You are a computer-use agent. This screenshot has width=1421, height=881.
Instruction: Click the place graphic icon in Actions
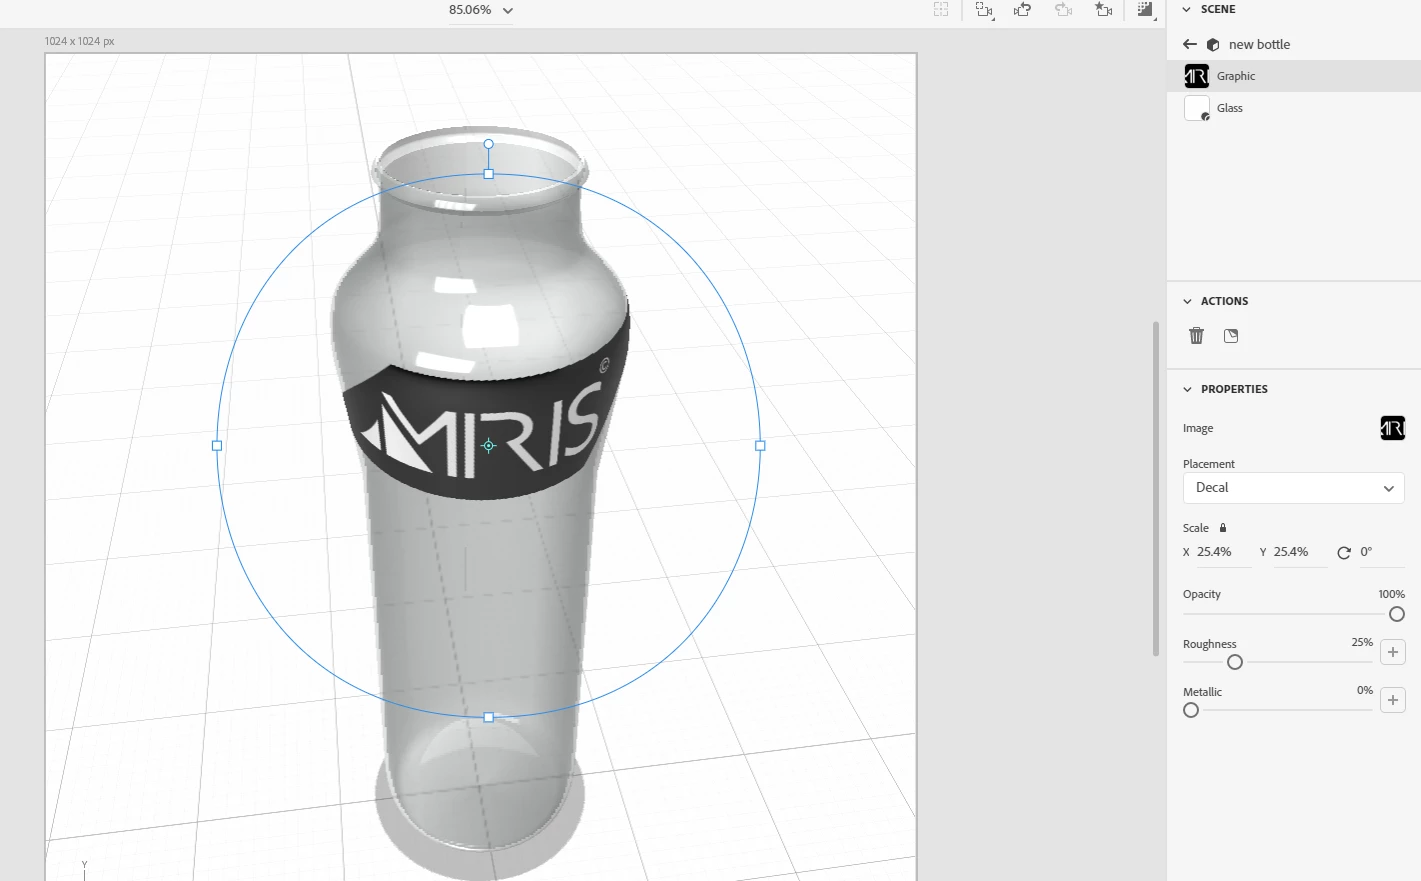coord(1231,336)
